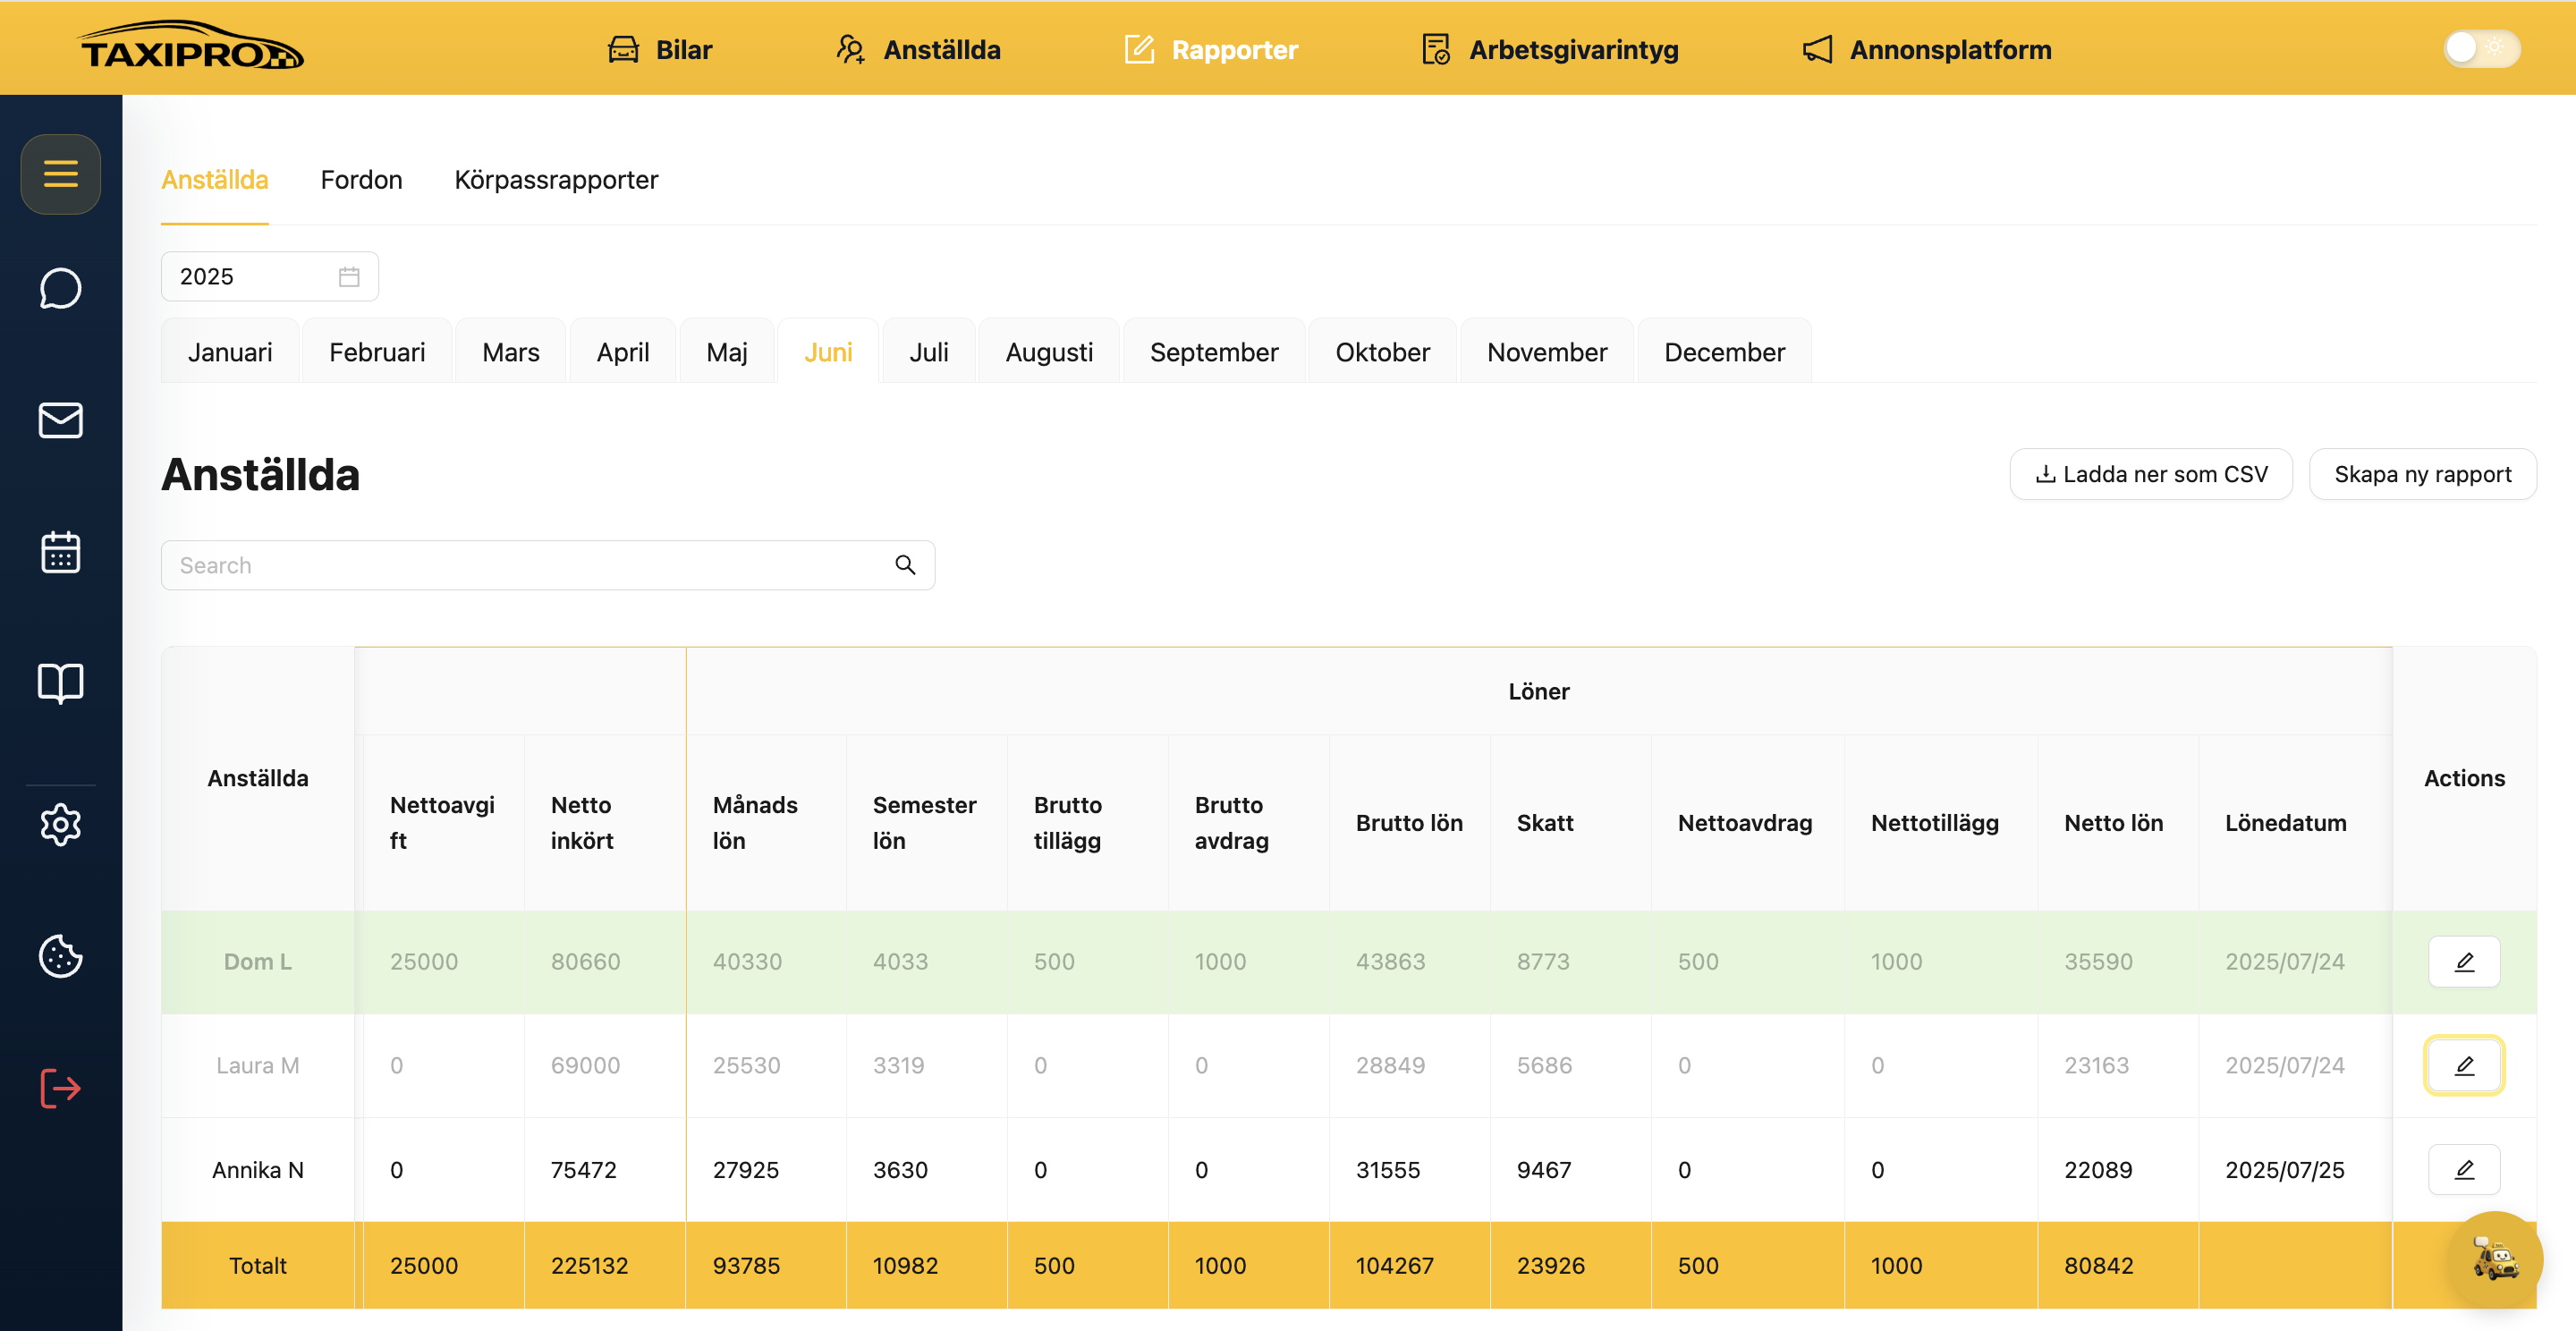Select the Juli month tab
This screenshot has width=2576, height=1331.
coord(929,352)
